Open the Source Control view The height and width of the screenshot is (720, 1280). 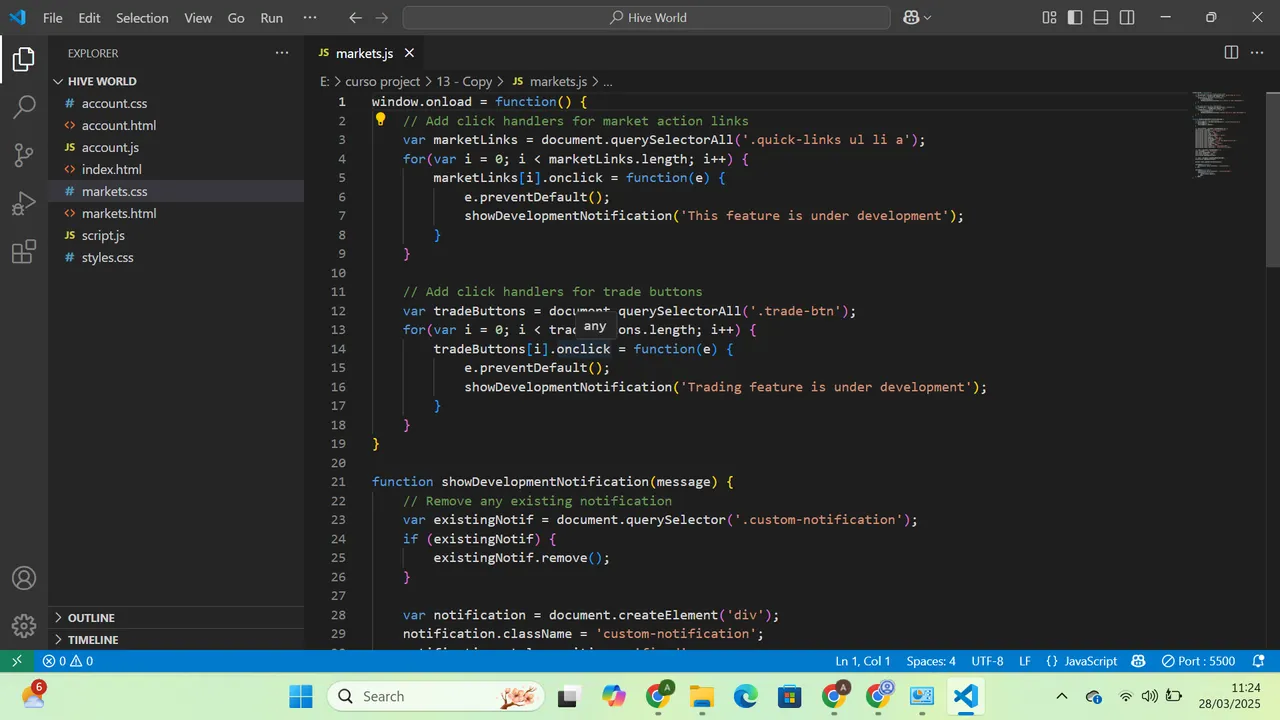tap(24, 155)
